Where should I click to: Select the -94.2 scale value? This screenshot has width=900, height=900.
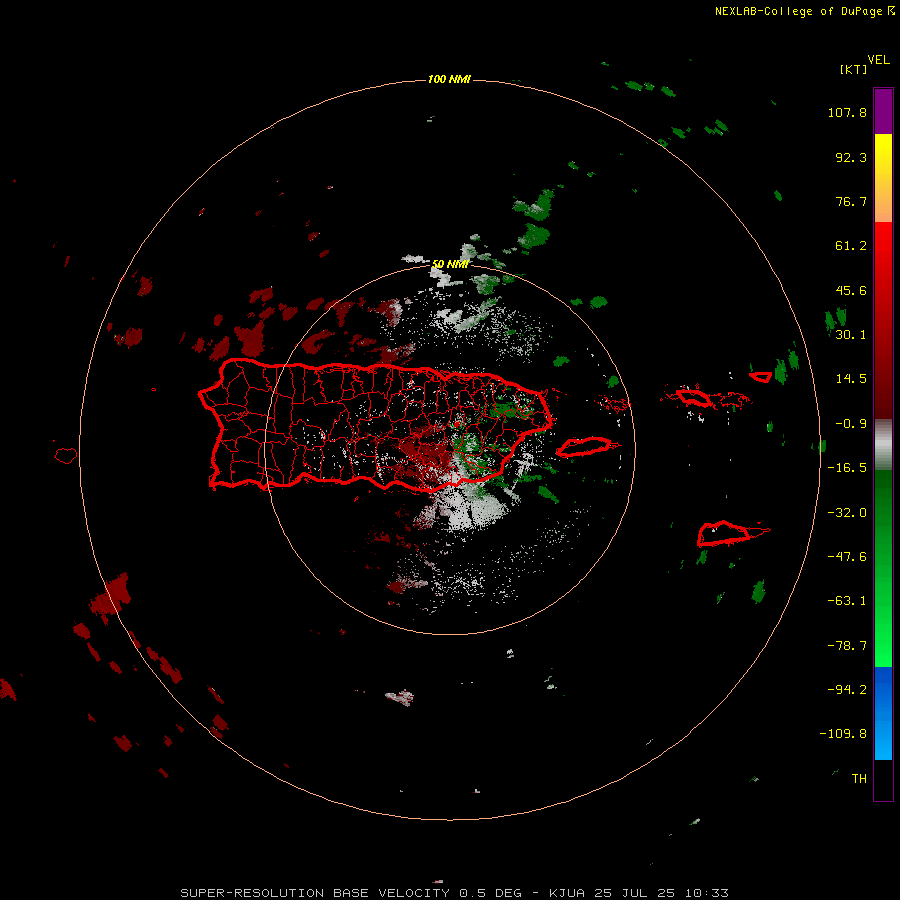coord(847,689)
